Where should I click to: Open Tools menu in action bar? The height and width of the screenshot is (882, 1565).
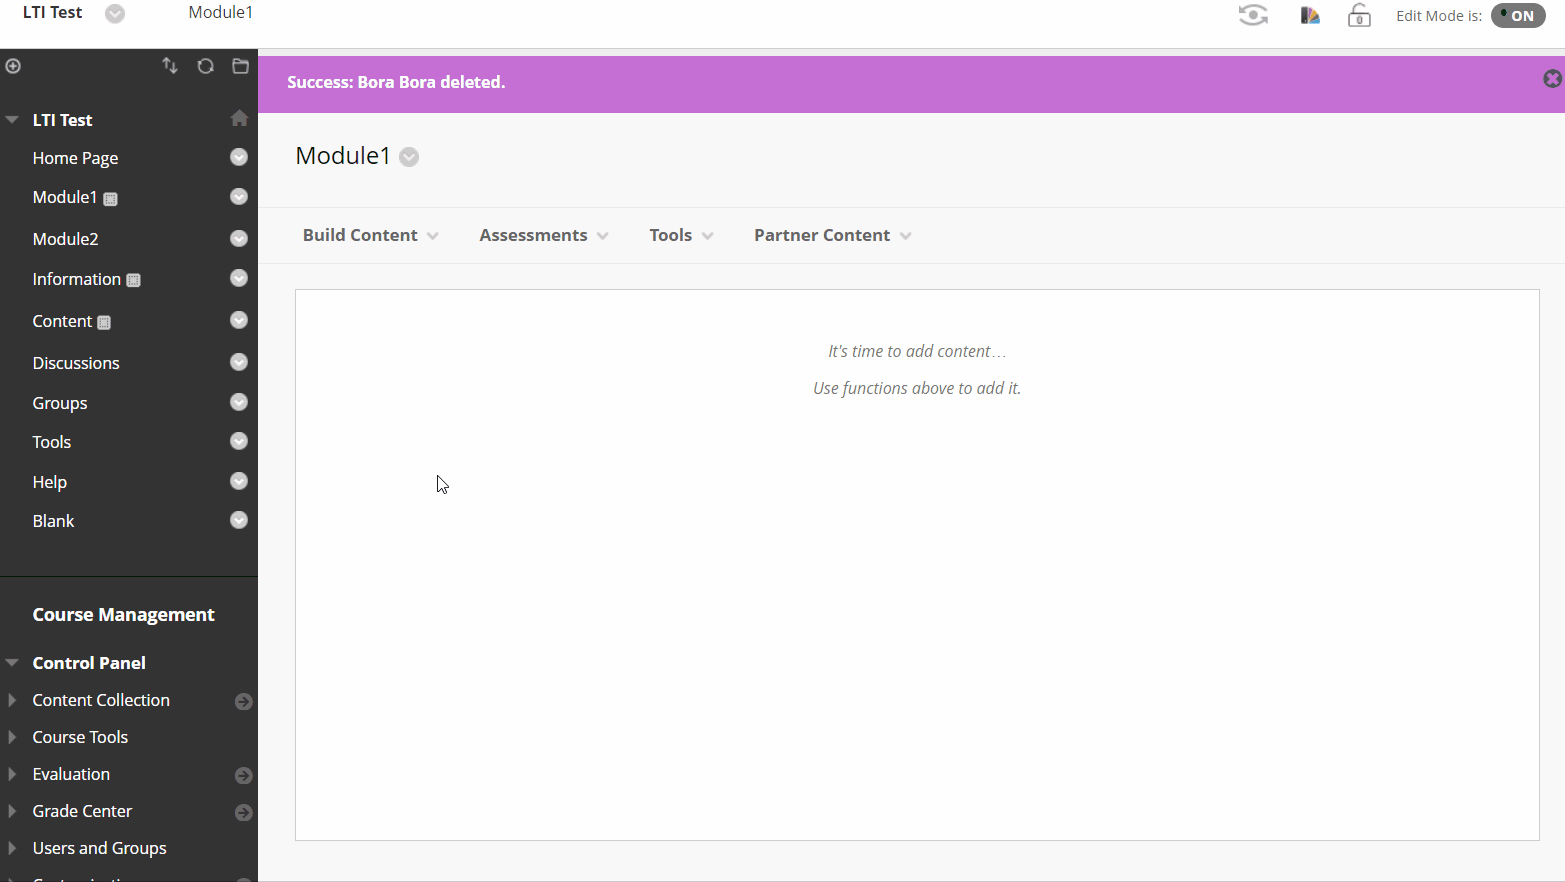tap(681, 235)
